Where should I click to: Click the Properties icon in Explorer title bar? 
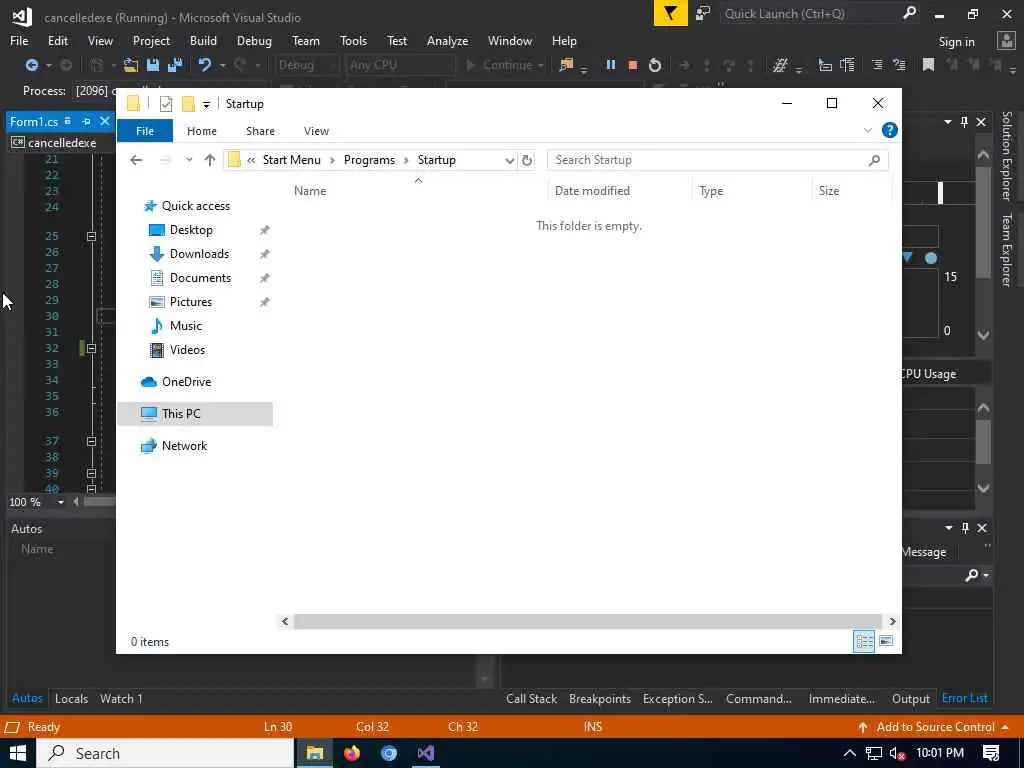pos(166,104)
